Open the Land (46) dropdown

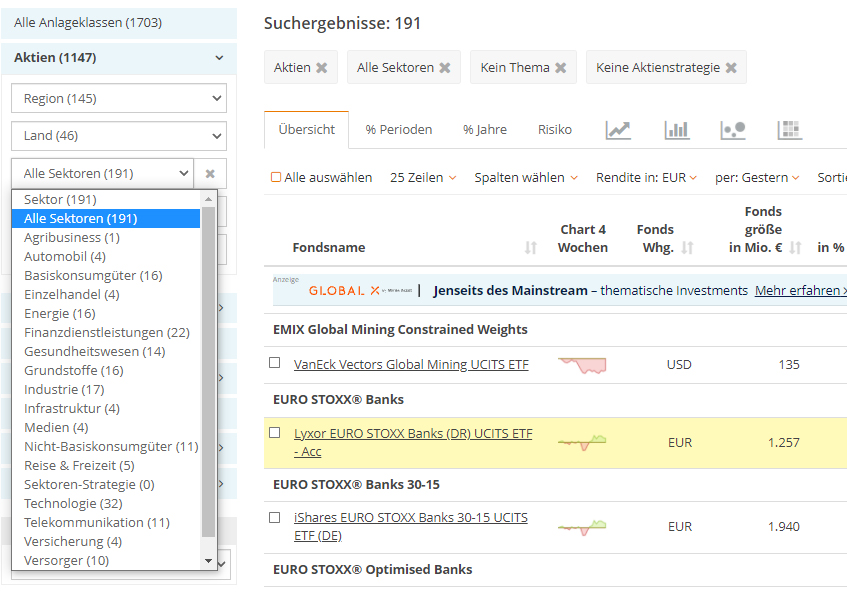coord(119,136)
